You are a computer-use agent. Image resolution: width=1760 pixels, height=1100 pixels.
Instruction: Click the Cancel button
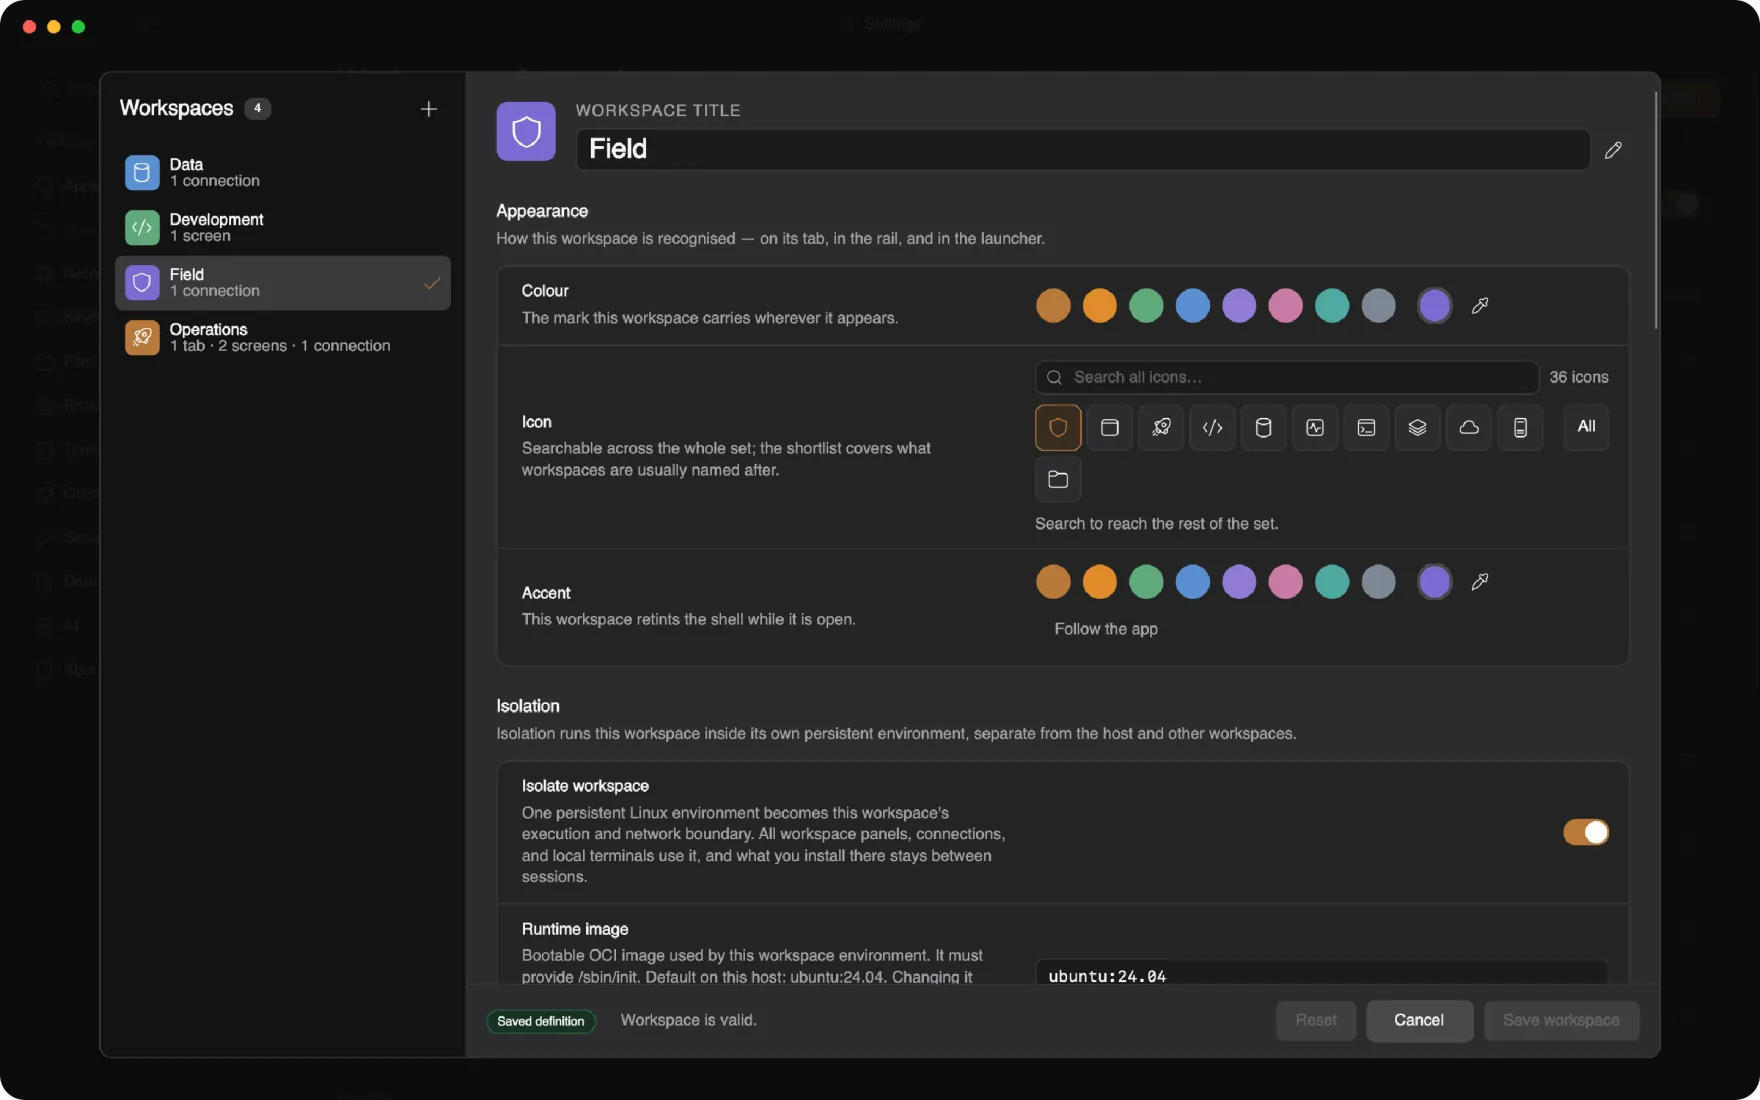coord(1419,1021)
